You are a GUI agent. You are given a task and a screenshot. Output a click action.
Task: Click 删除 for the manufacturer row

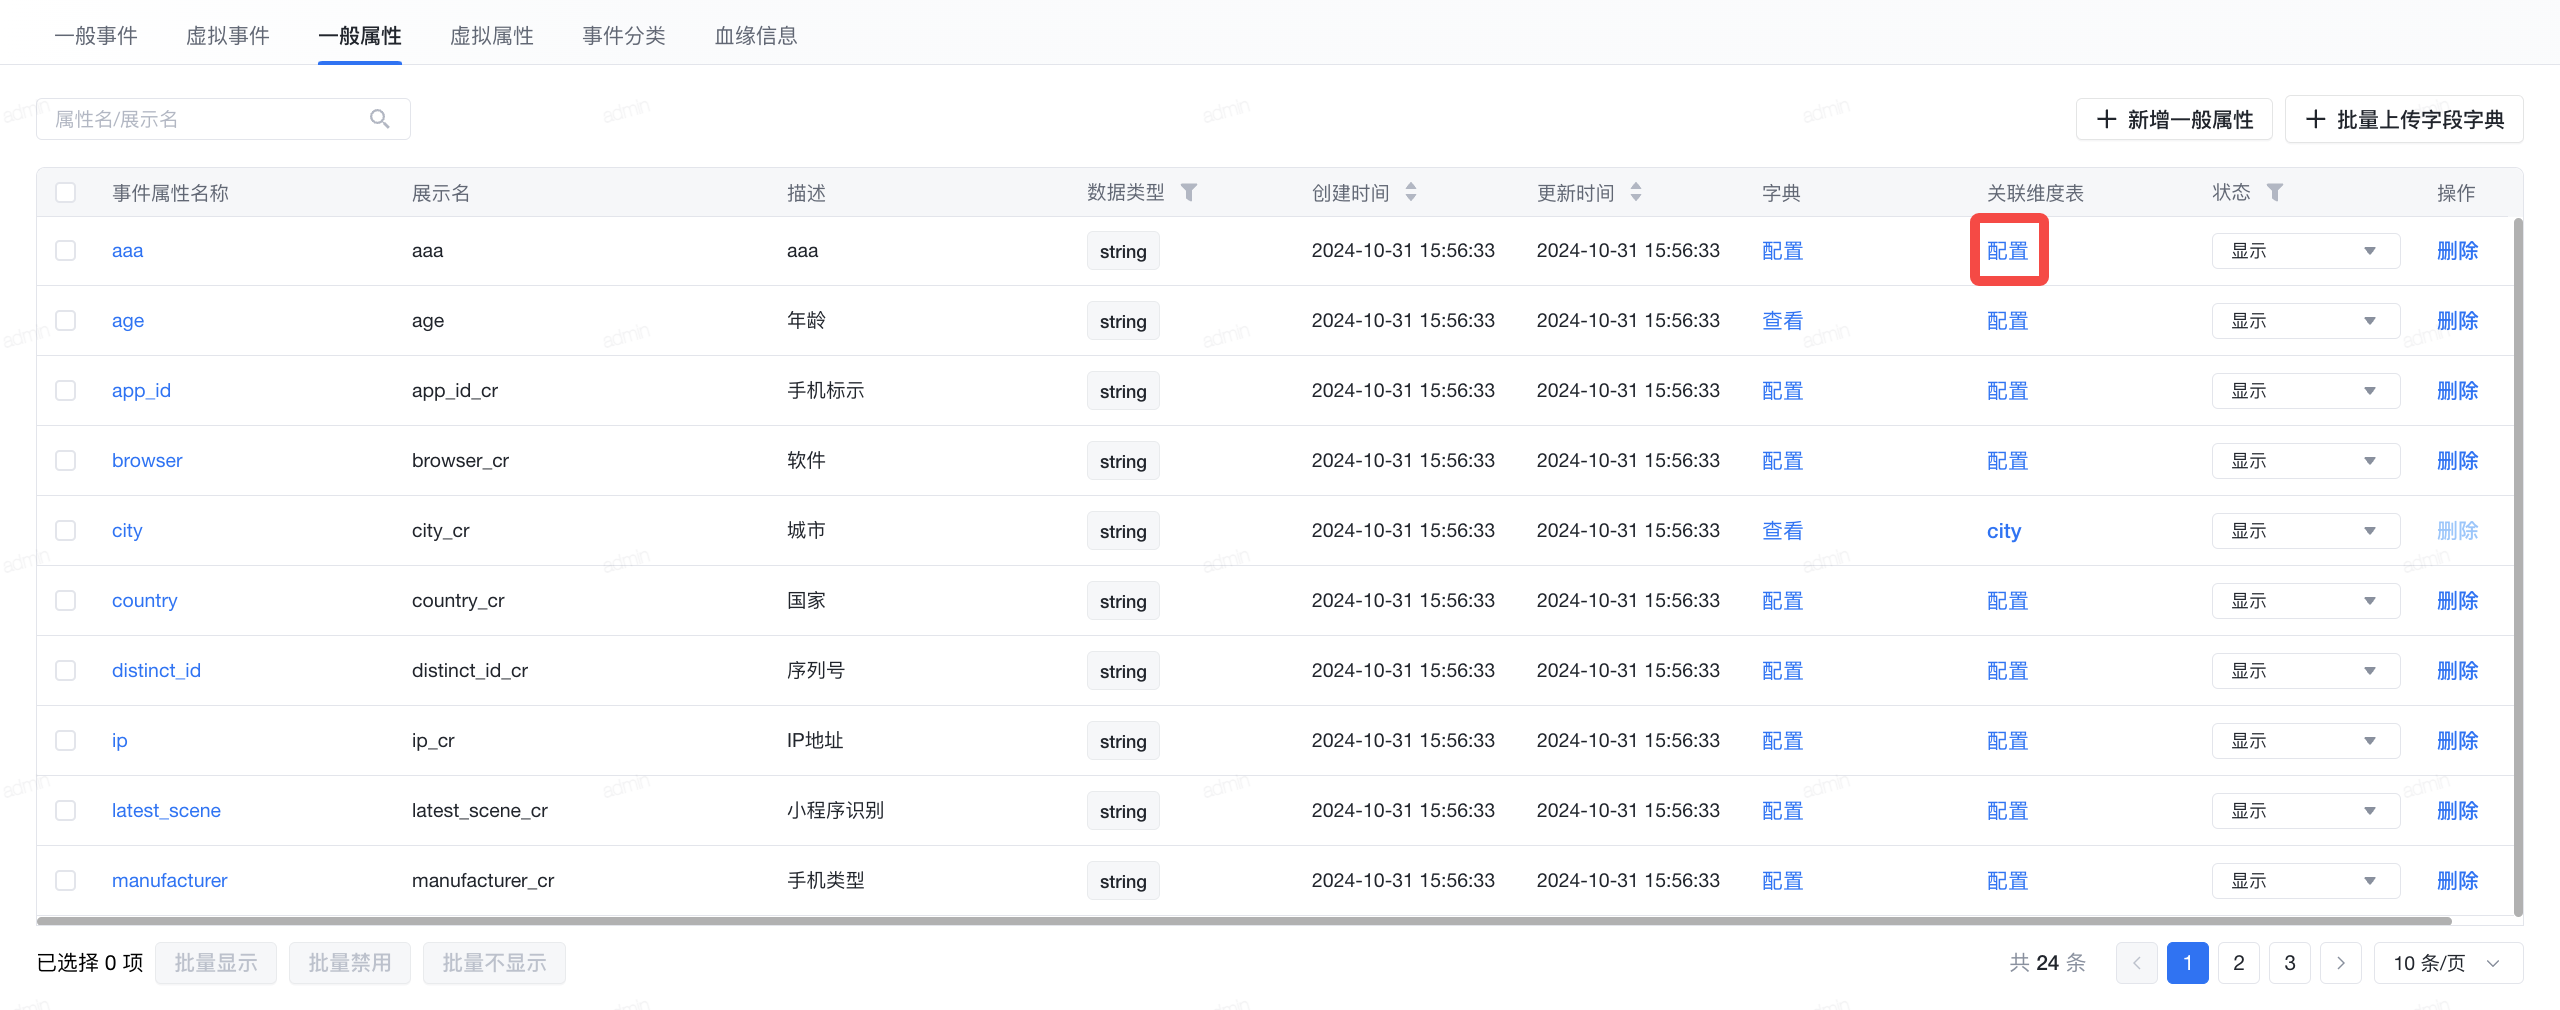(x=2458, y=881)
